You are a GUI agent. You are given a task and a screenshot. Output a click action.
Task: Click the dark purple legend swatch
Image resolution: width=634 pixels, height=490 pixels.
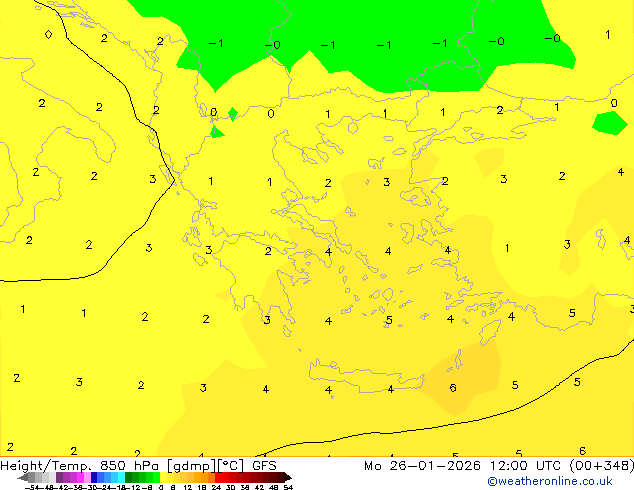(59, 477)
